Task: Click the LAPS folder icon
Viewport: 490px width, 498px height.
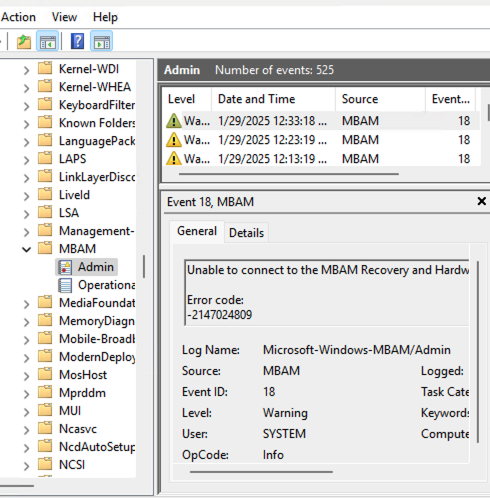Action: [x=45, y=158]
